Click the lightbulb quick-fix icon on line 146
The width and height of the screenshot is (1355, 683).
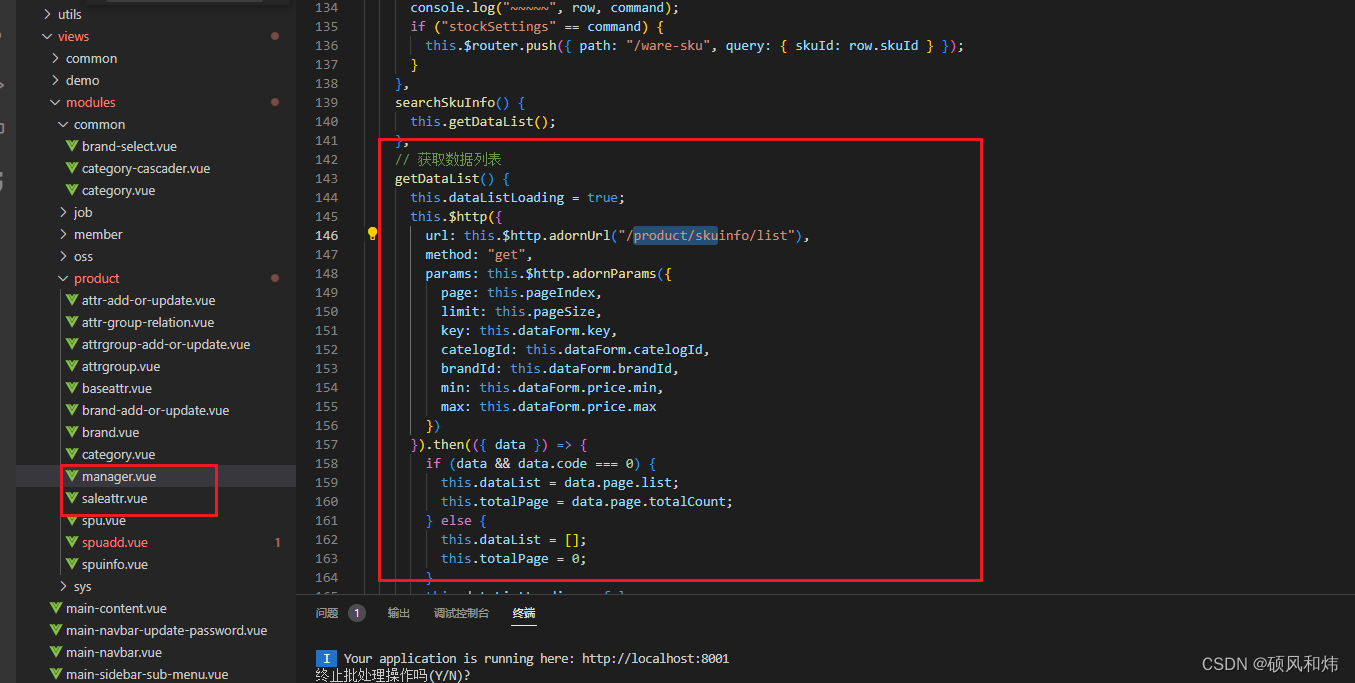372,234
